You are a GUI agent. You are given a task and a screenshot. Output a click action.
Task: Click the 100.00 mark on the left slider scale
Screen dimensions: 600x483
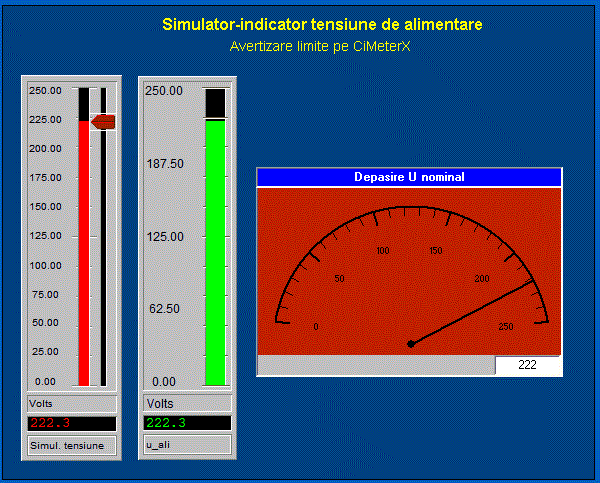point(45,266)
